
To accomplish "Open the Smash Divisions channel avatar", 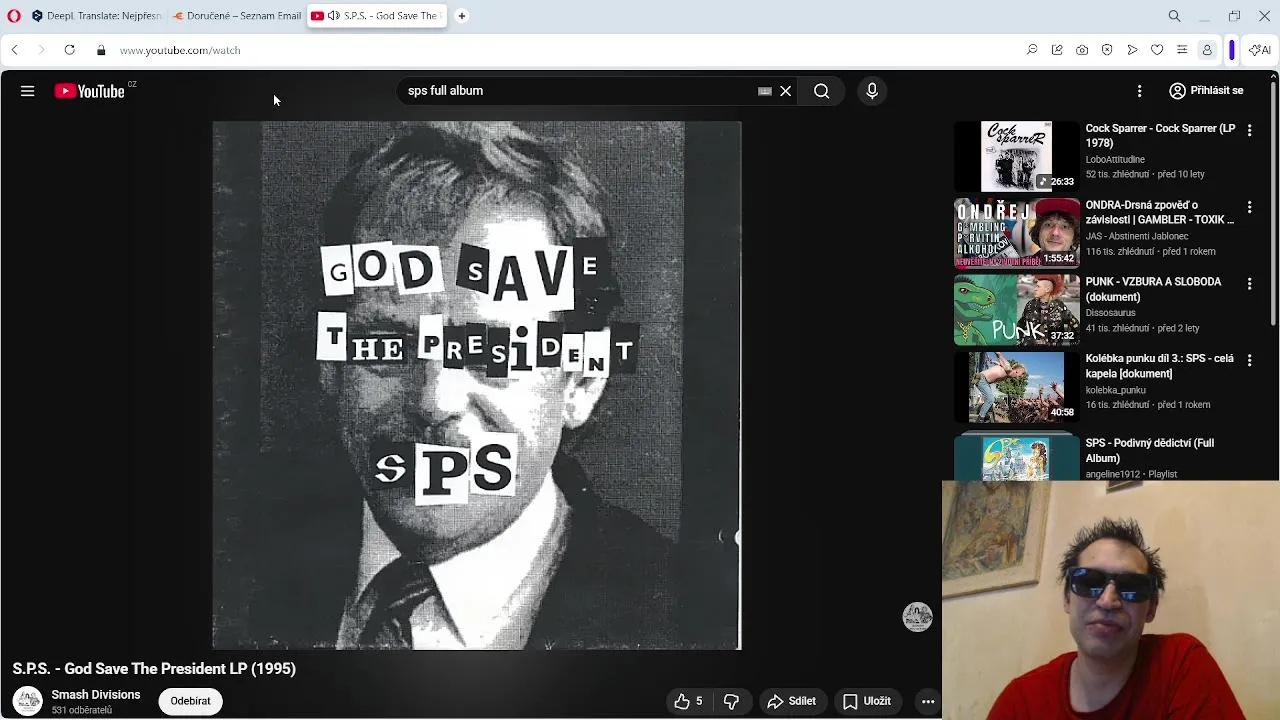I will pyautogui.click(x=27, y=701).
